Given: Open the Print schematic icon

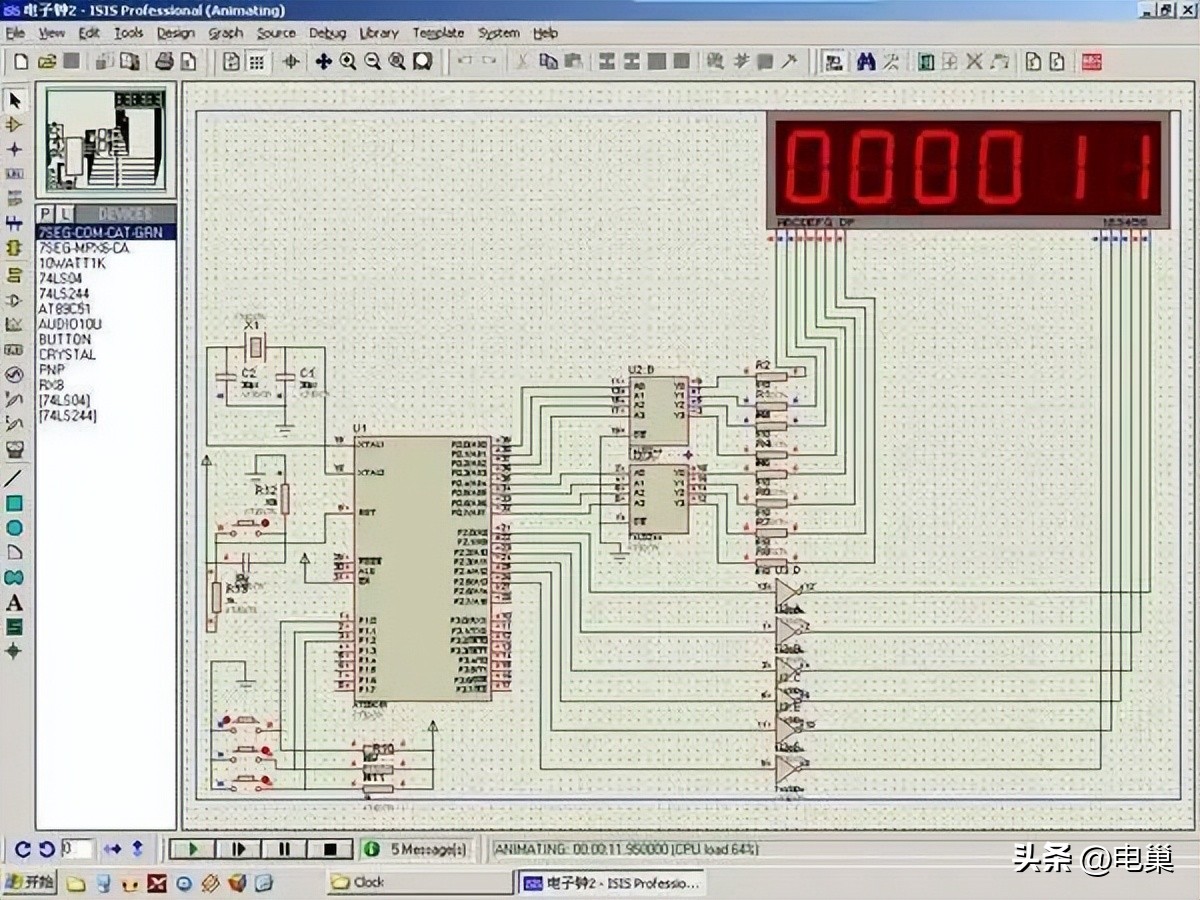Looking at the screenshot, I should (165, 61).
